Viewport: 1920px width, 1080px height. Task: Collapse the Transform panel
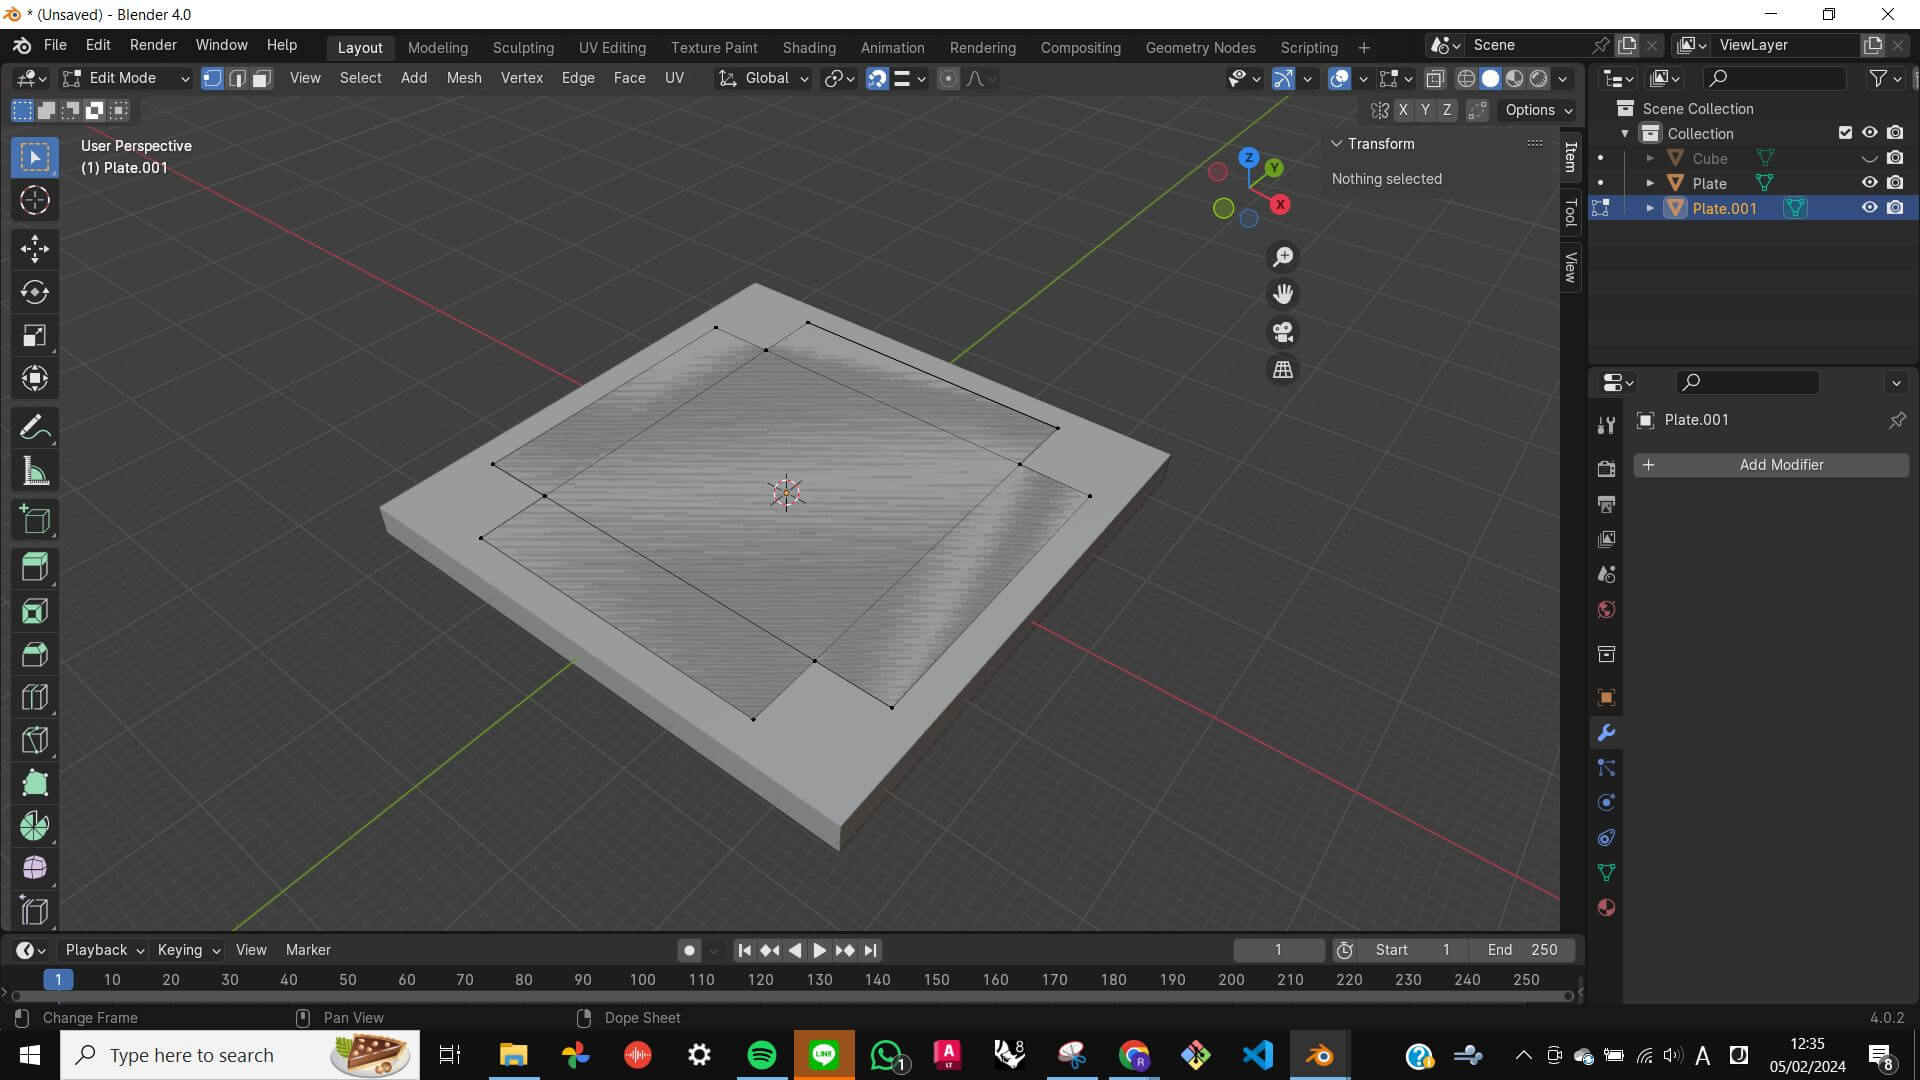(1336, 144)
